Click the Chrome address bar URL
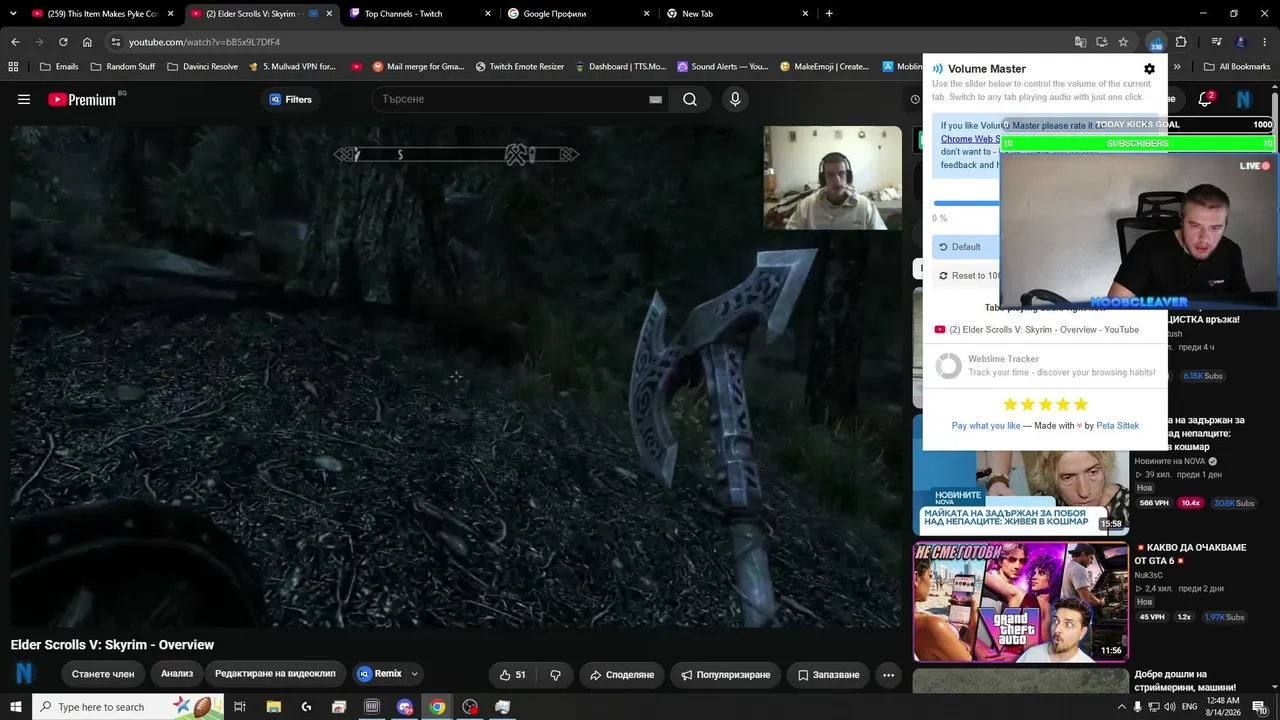This screenshot has width=1280, height=720. pyautogui.click(x=204, y=42)
